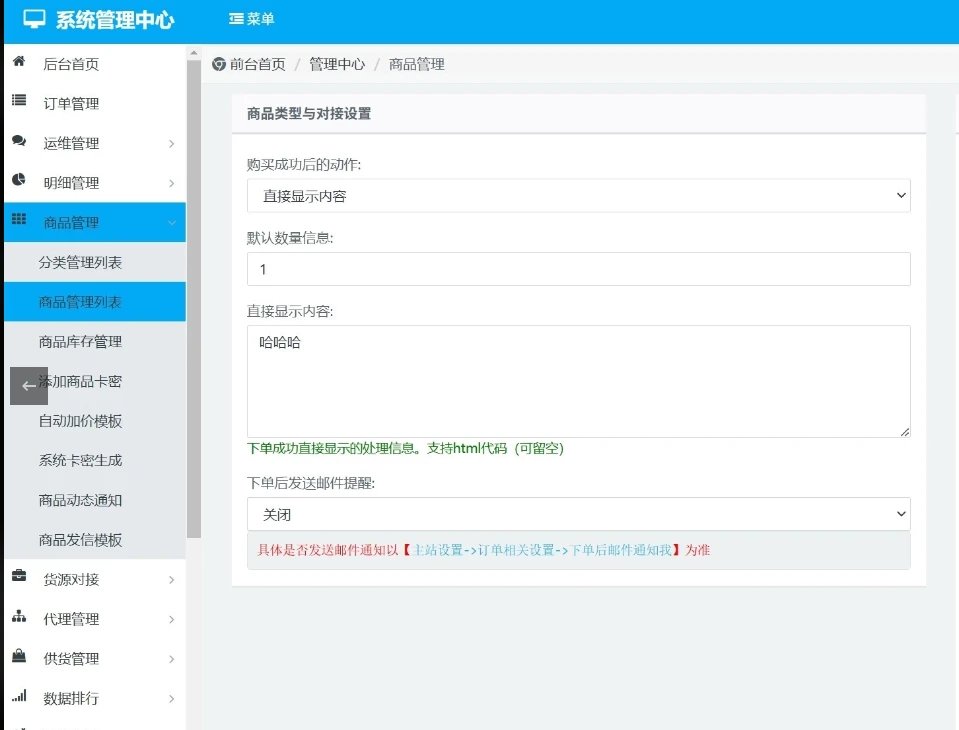Select 分类管理列表 submenu item
959x730 pixels.
coord(95,262)
